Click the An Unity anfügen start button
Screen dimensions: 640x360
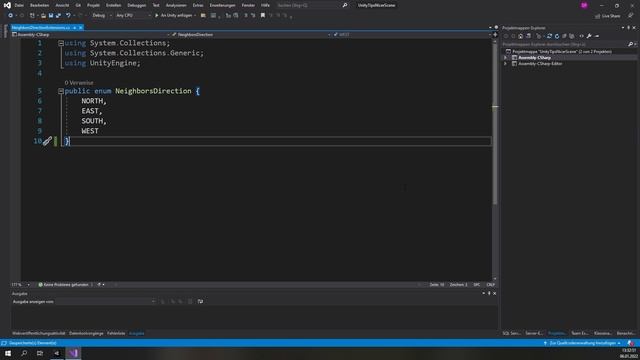[x=175, y=16]
